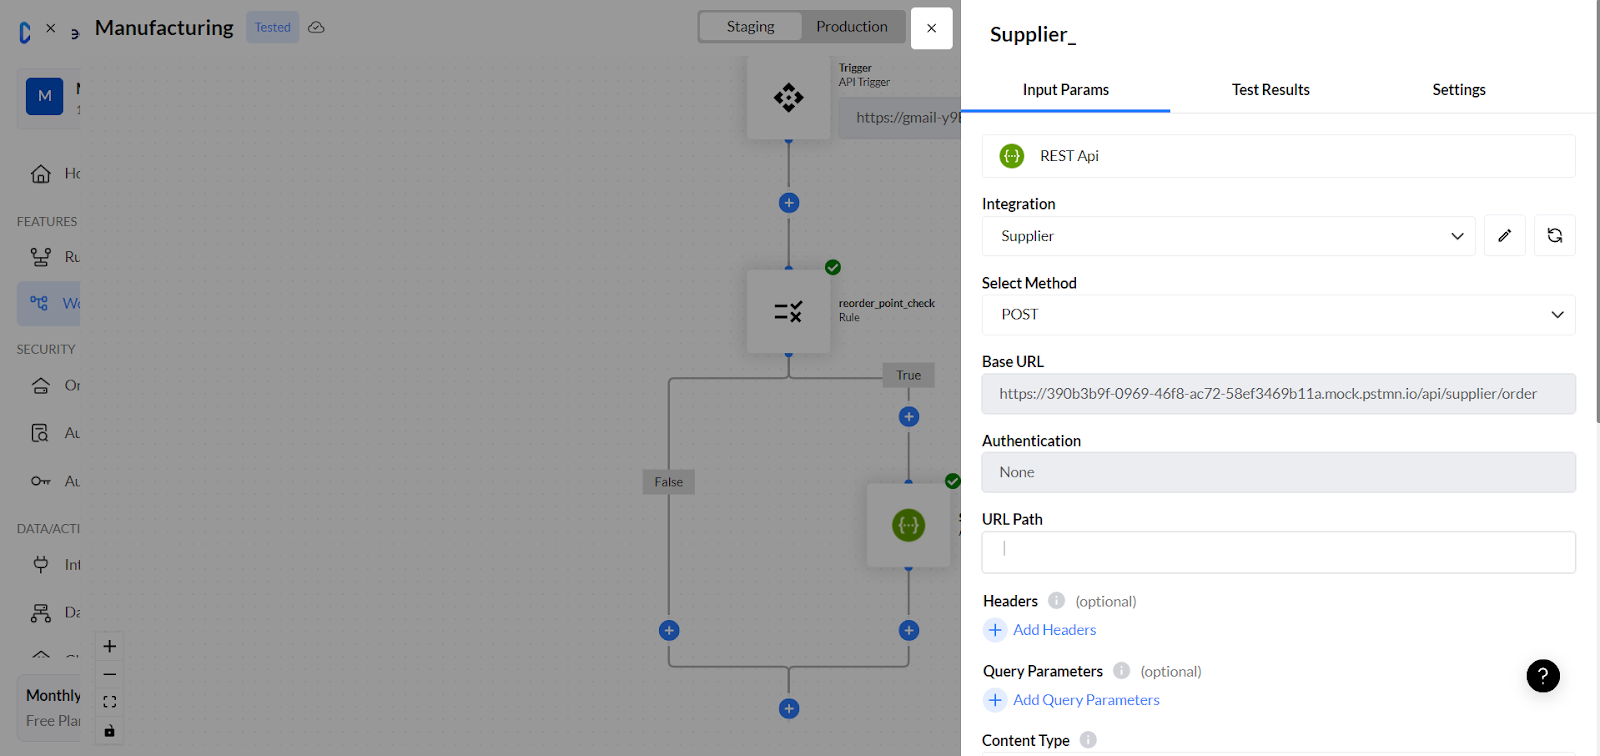1600x756 pixels.
Task: Add step on the False branch path
Action: click(669, 630)
